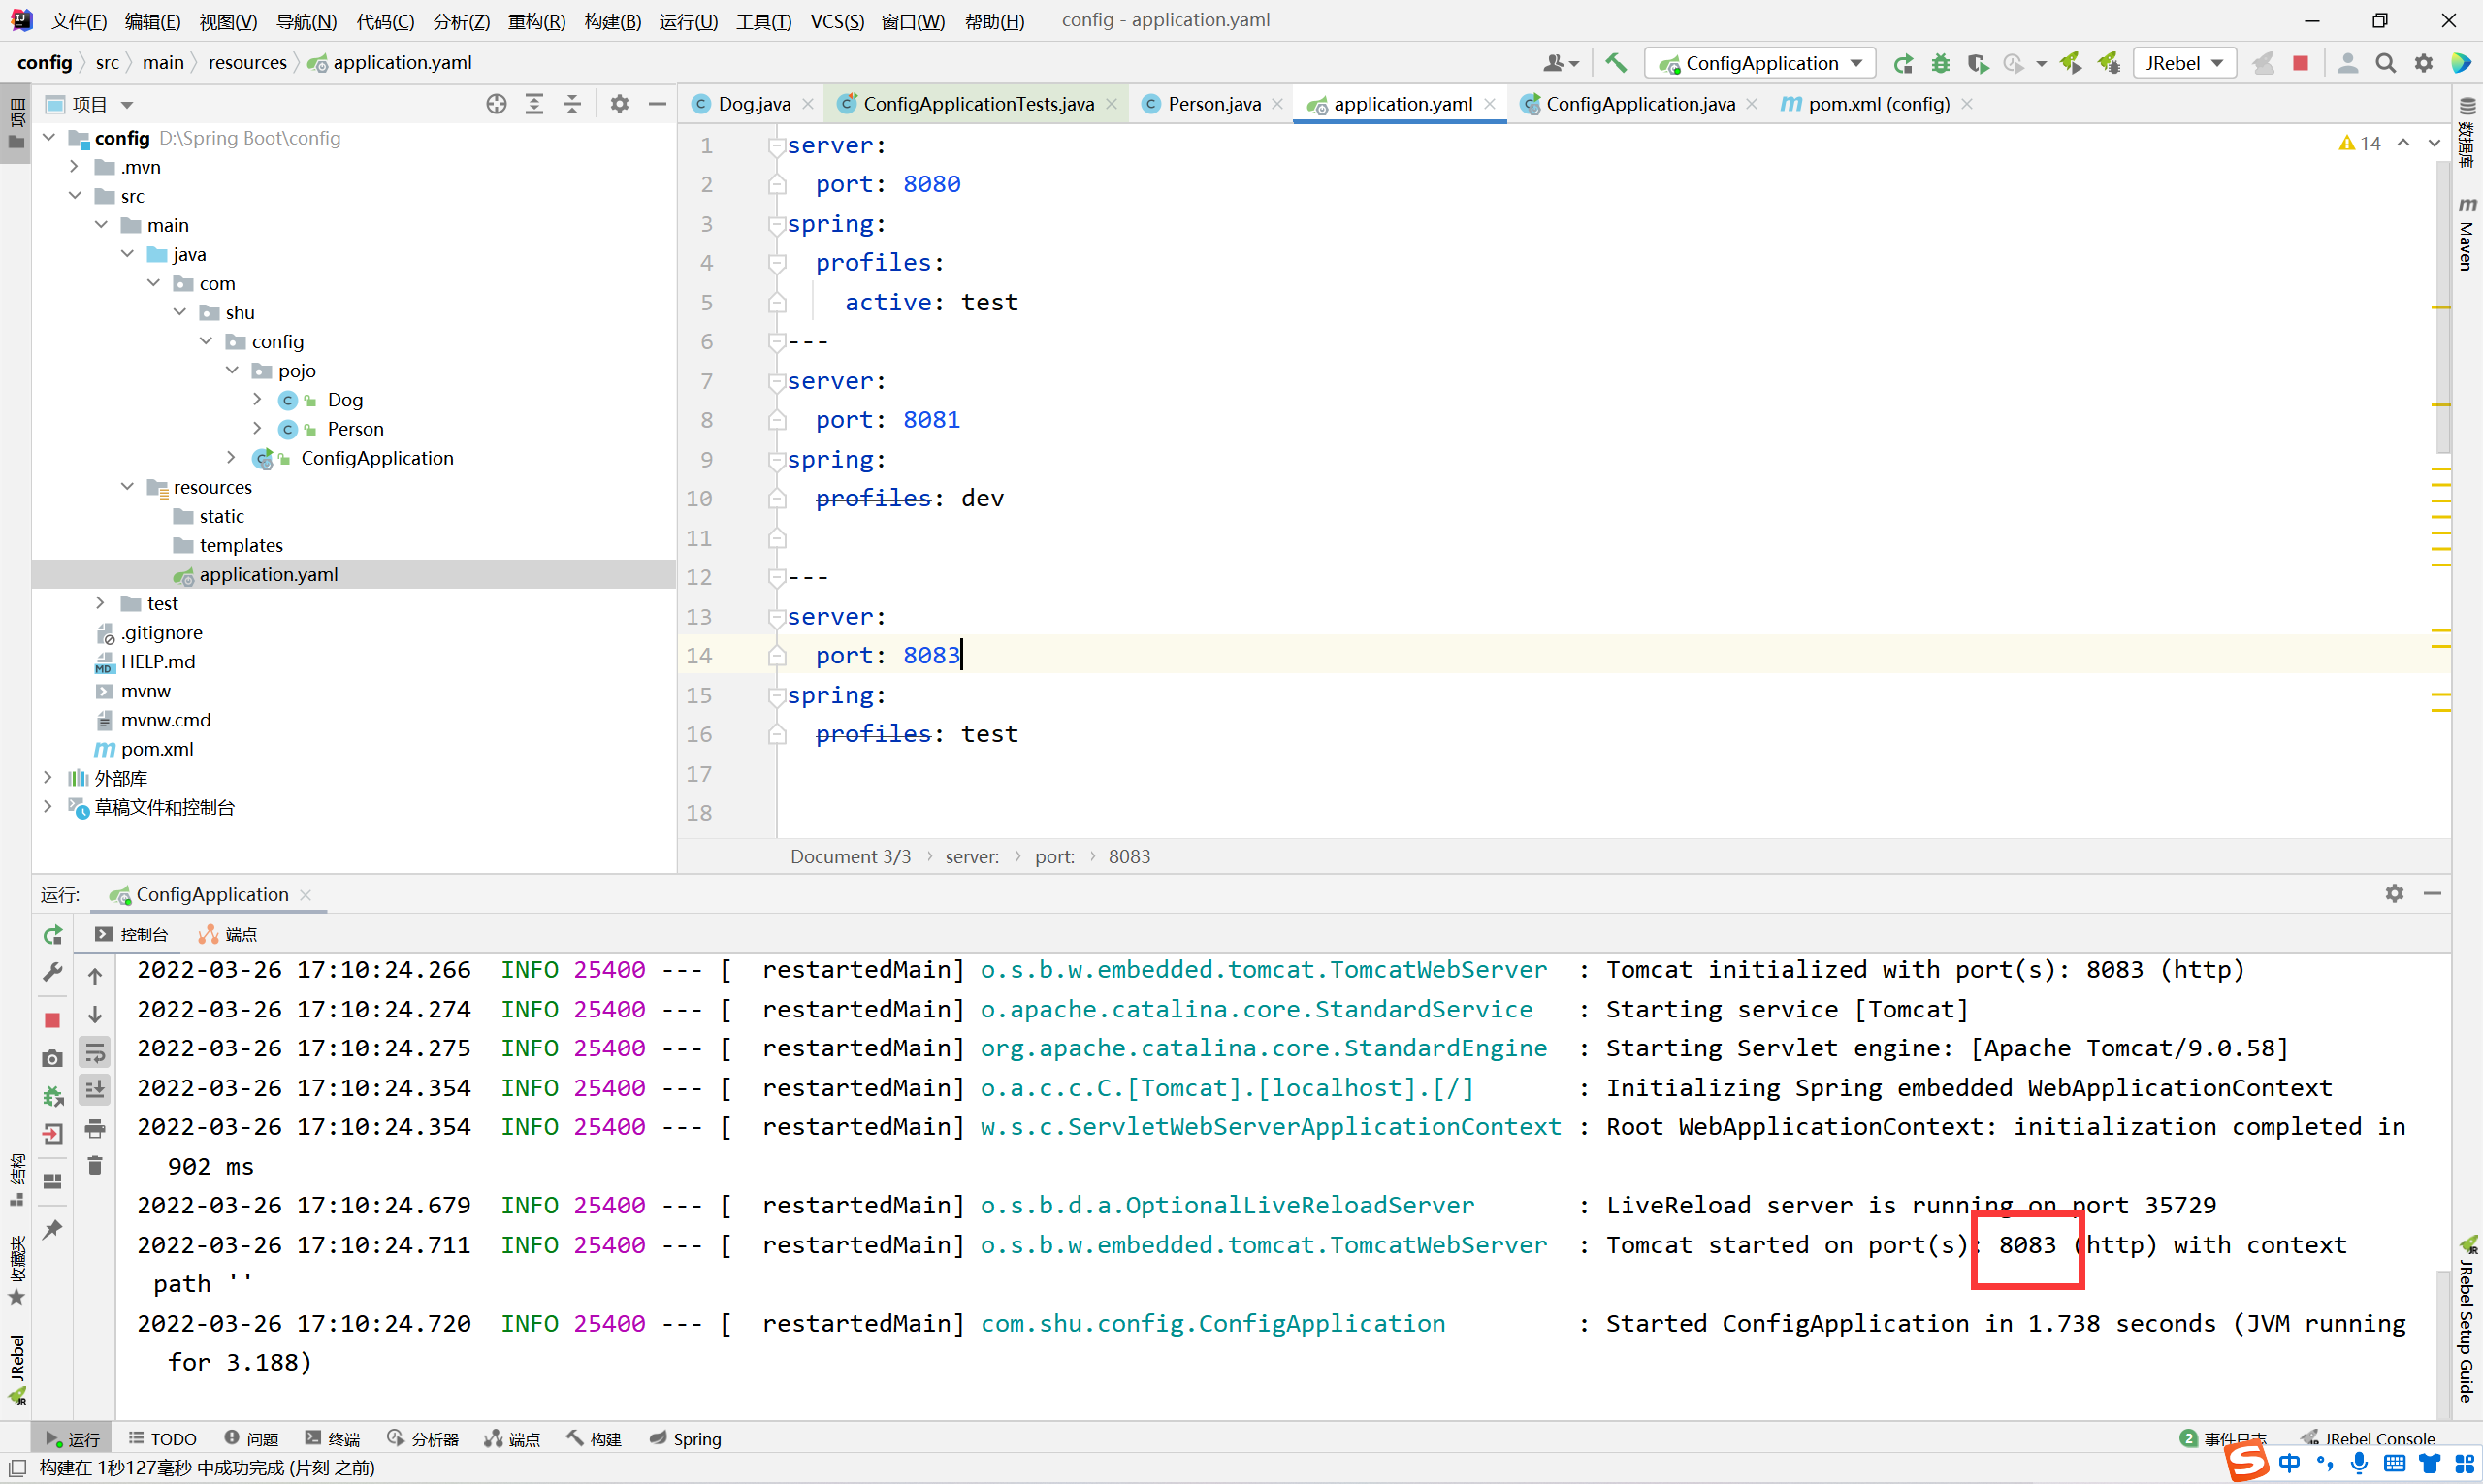The height and width of the screenshot is (1484, 2483).
Task: Pin the run tab with the pin icon
Action: 53,1229
